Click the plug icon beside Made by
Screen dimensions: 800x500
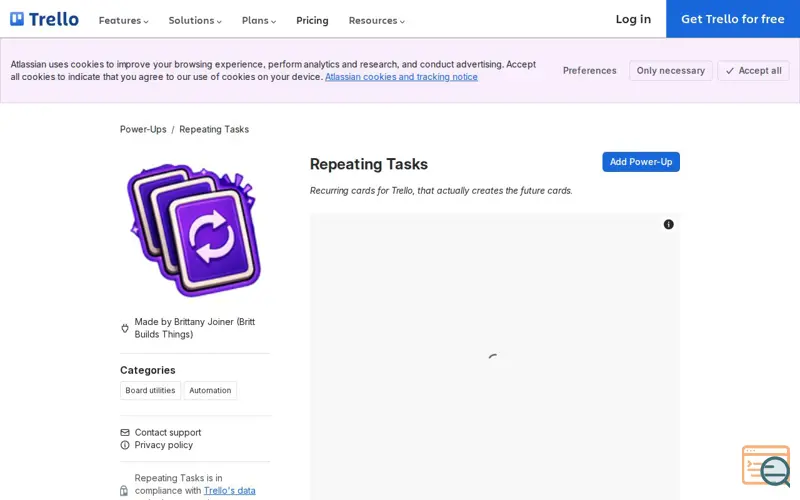coord(125,329)
